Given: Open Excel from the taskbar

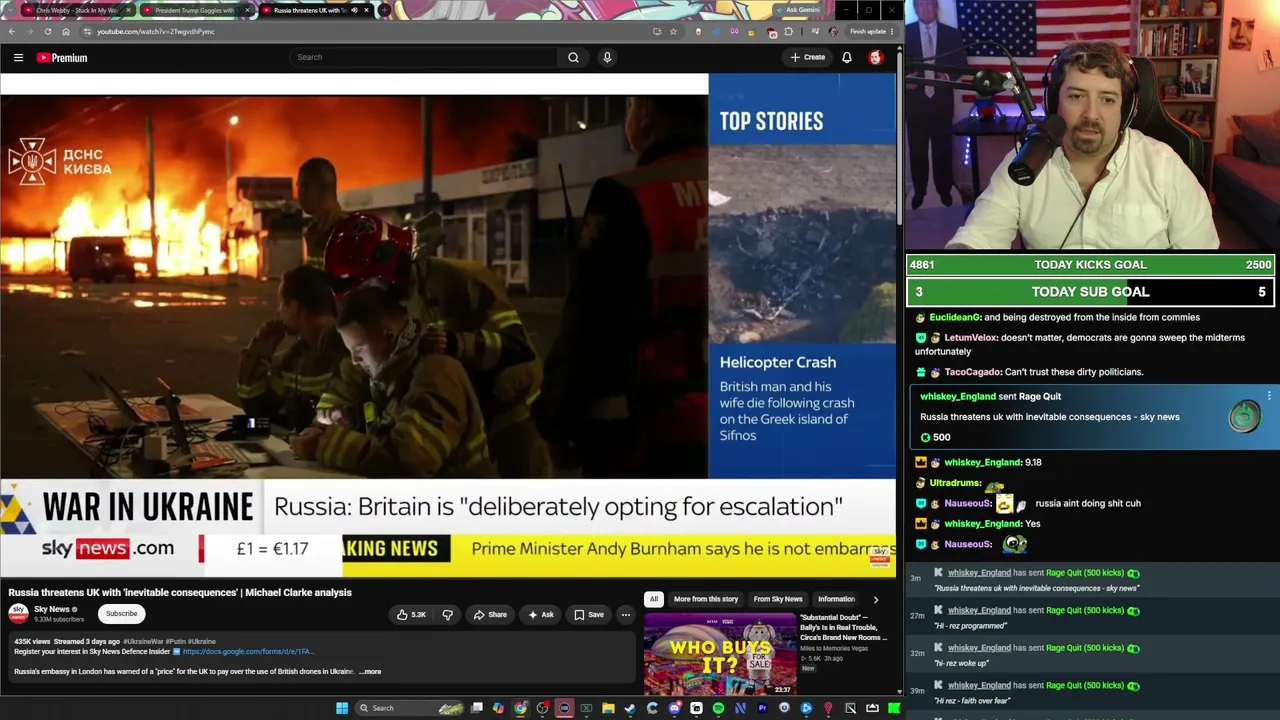Looking at the screenshot, I should 586,708.
